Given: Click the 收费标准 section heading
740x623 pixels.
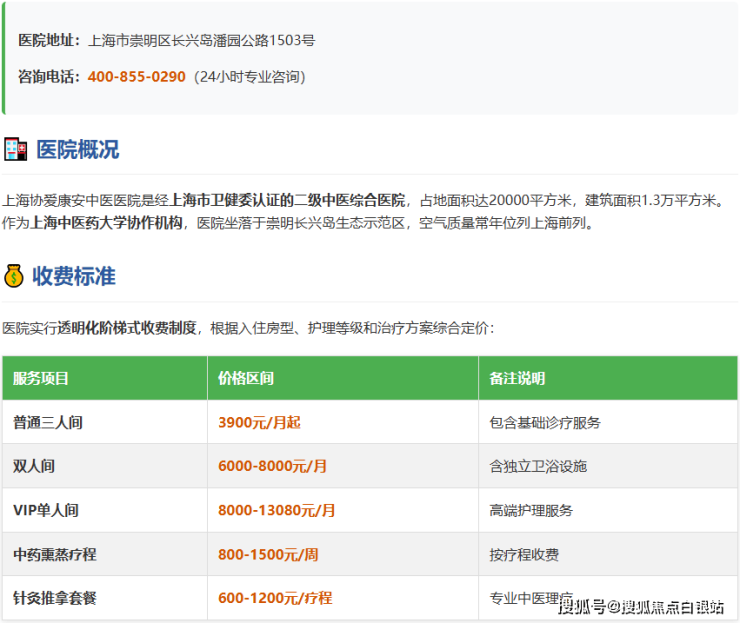Looking at the screenshot, I should tap(74, 276).
